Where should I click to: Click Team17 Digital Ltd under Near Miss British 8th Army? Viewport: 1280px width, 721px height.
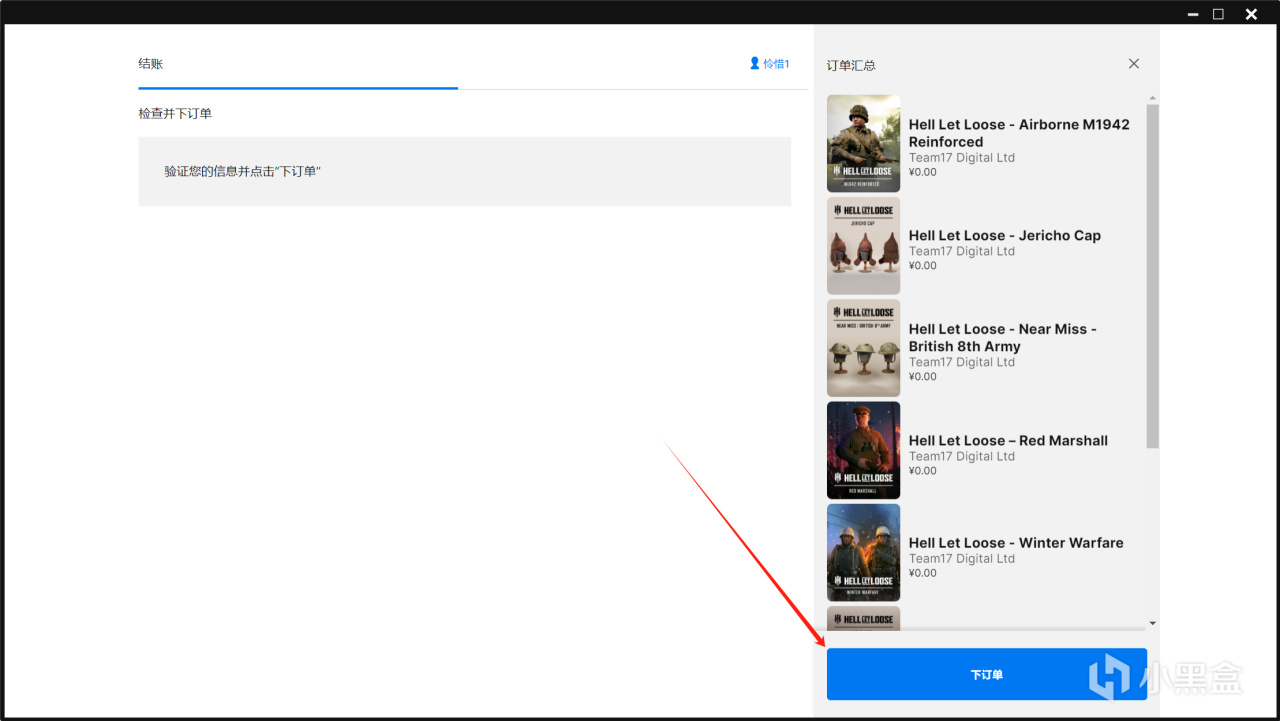tap(962, 362)
